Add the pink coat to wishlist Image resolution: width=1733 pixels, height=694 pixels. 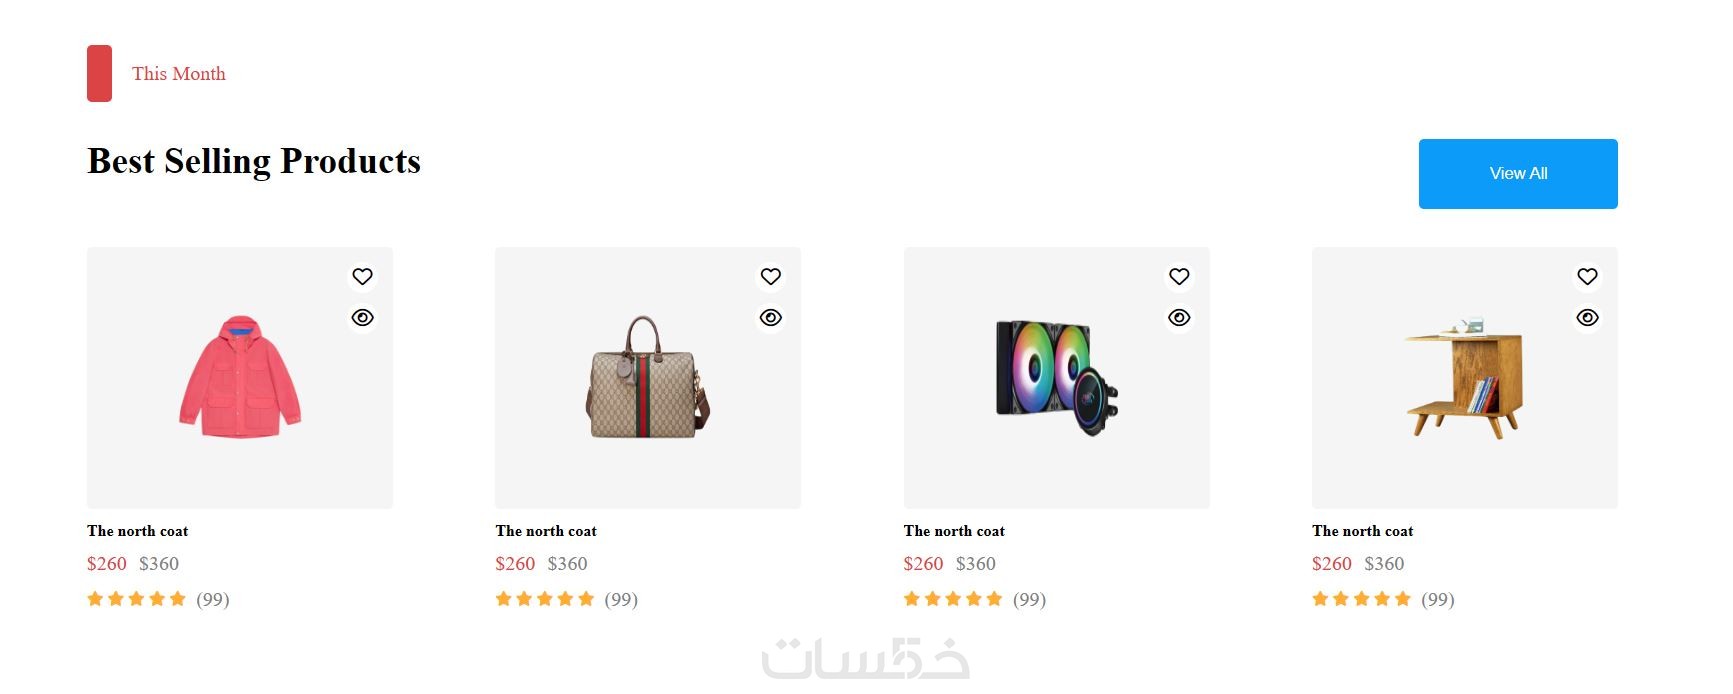[x=362, y=276]
